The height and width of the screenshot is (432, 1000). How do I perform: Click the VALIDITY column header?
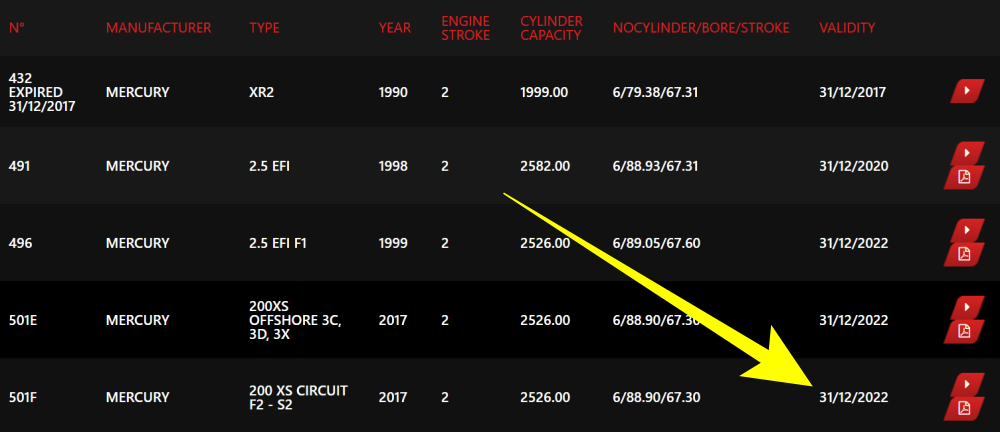(x=847, y=28)
